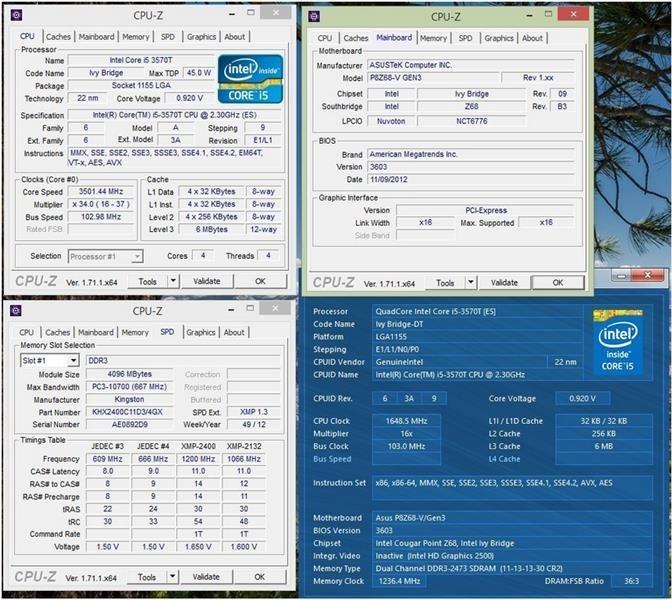Click Level 3 cache 6 MBytes field
The image size is (672, 600).
(x=212, y=229)
